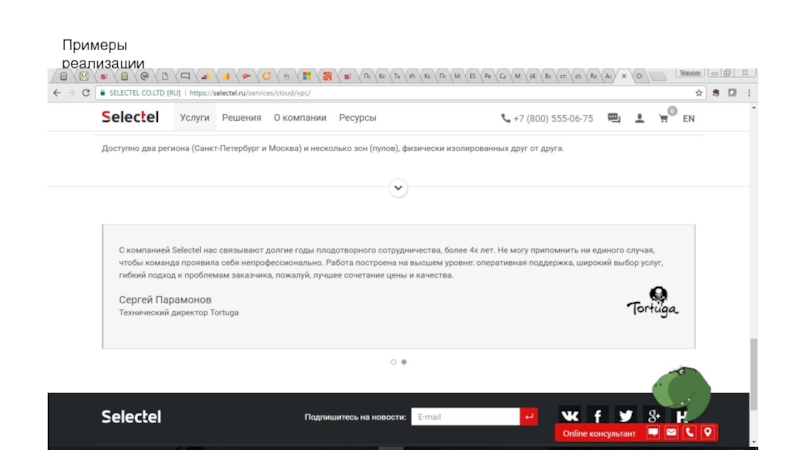
Task: Select the first testimonial carousel dot
Action: click(x=393, y=362)
